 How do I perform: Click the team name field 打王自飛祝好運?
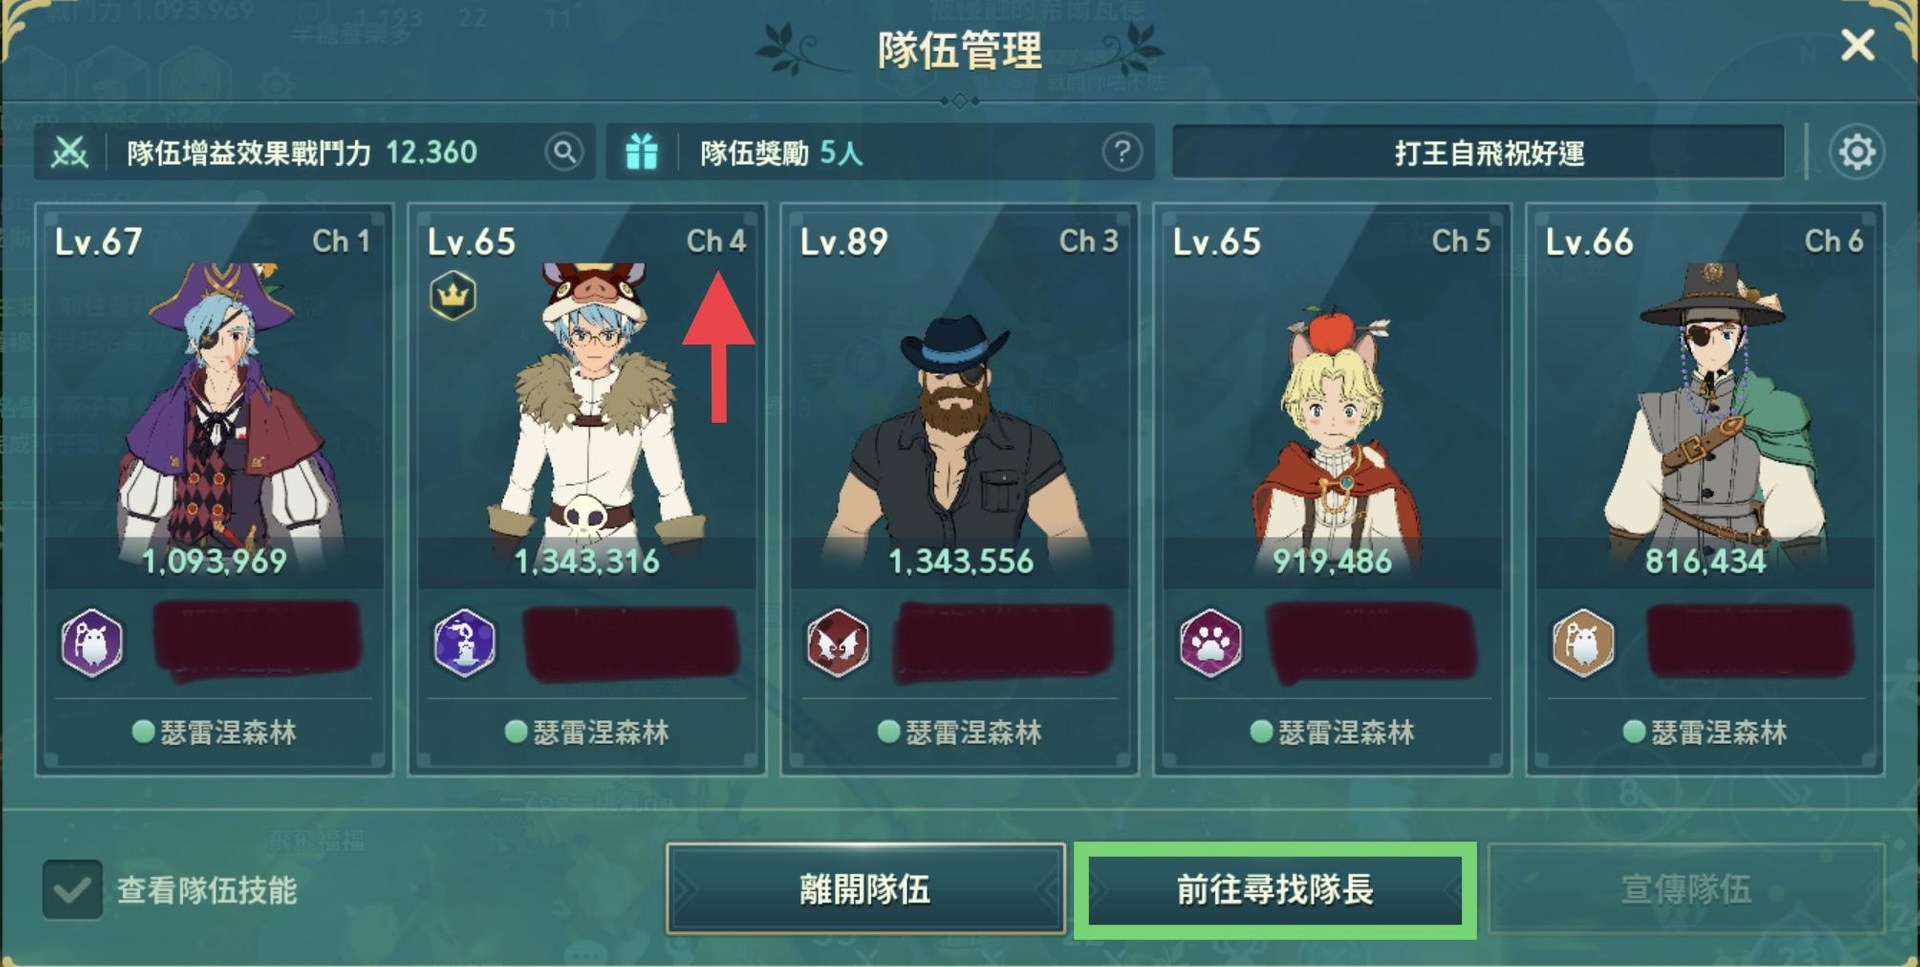[1478, 152]
